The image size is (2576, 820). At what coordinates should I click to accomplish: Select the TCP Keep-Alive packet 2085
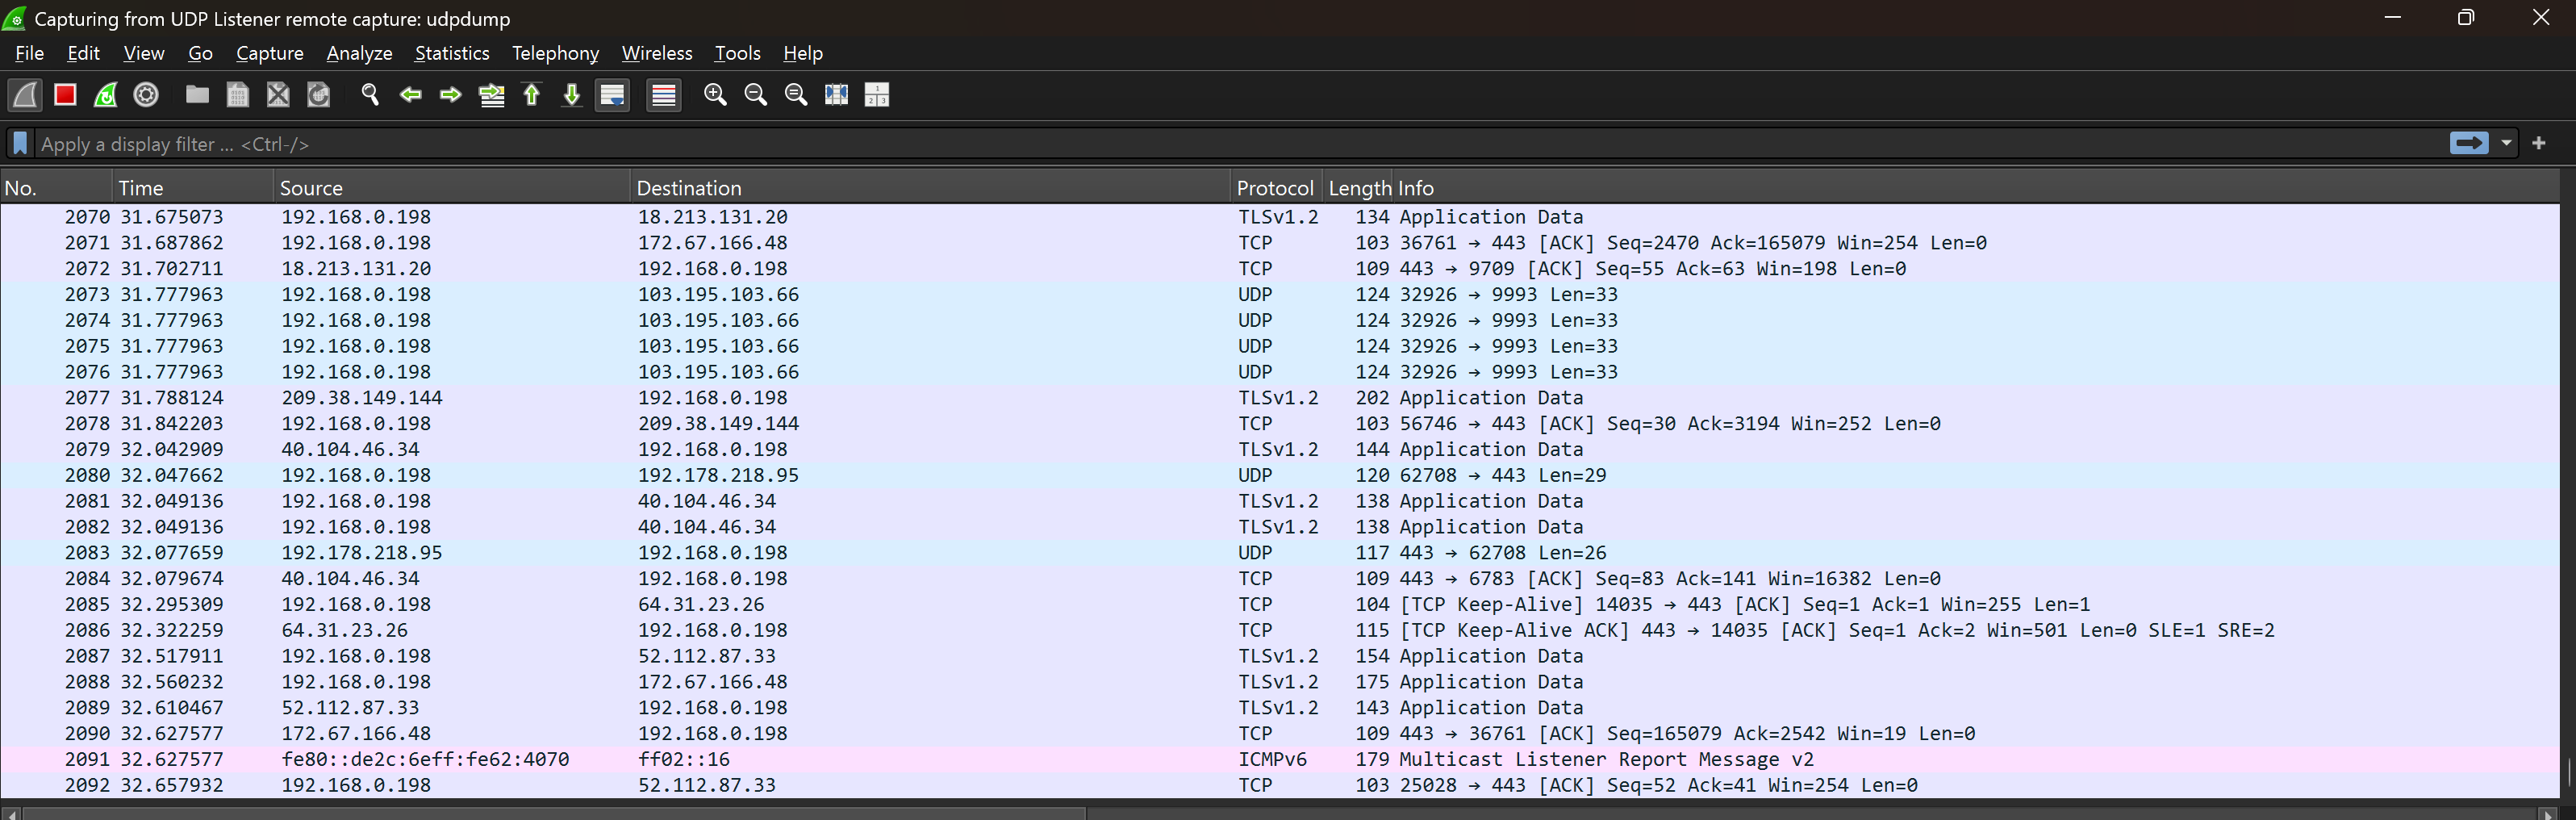pos(700,604)
